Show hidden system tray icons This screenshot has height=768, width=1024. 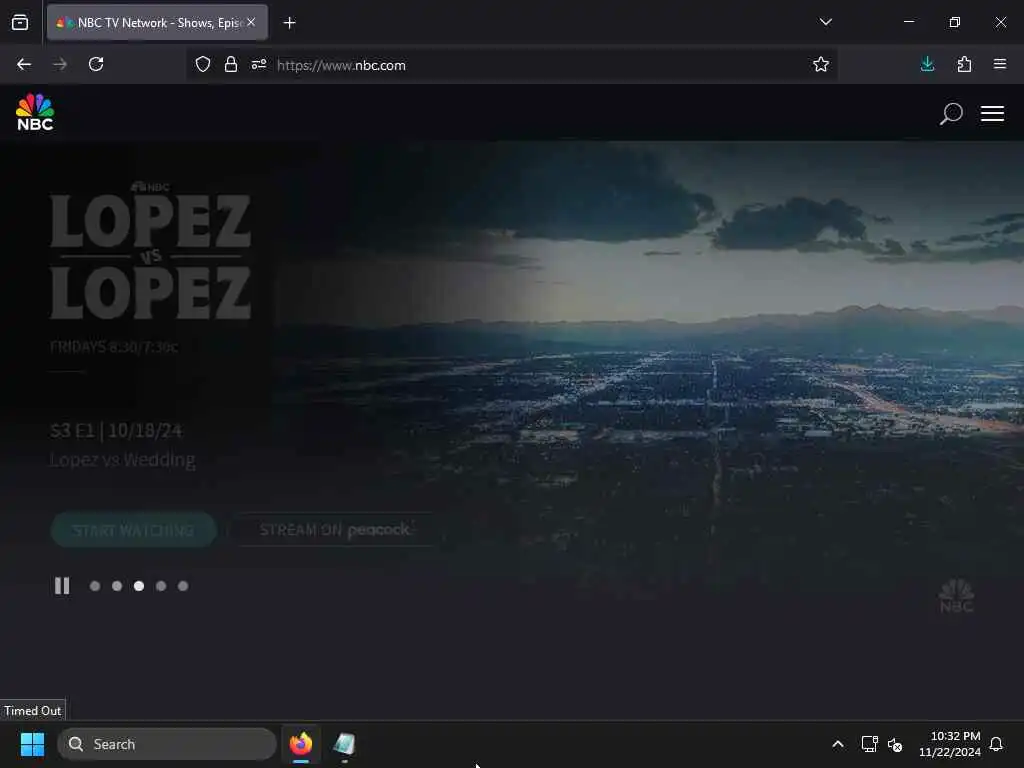click(838, 744)
